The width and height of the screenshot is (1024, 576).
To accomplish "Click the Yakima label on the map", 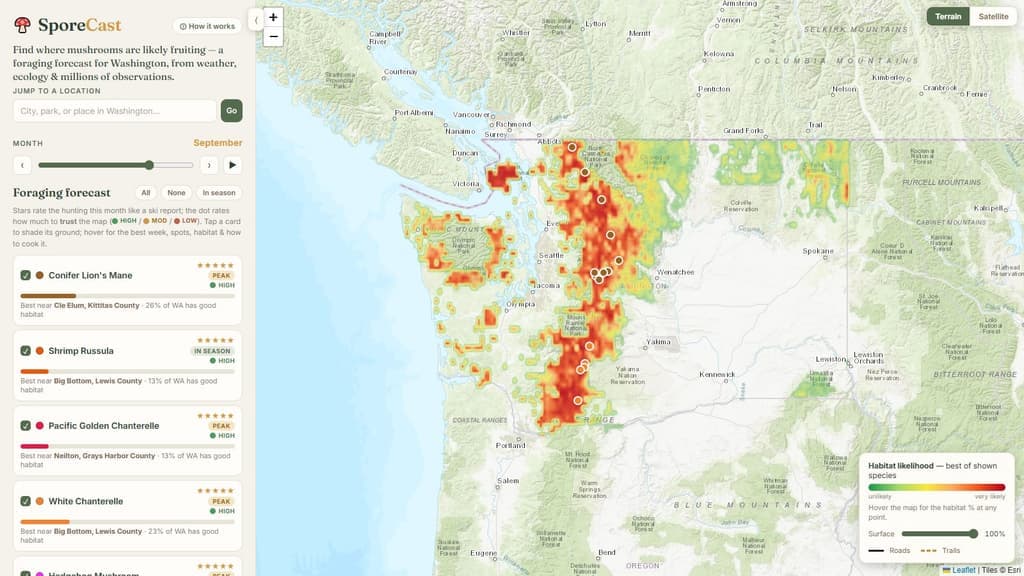I will tap(658, 342).
